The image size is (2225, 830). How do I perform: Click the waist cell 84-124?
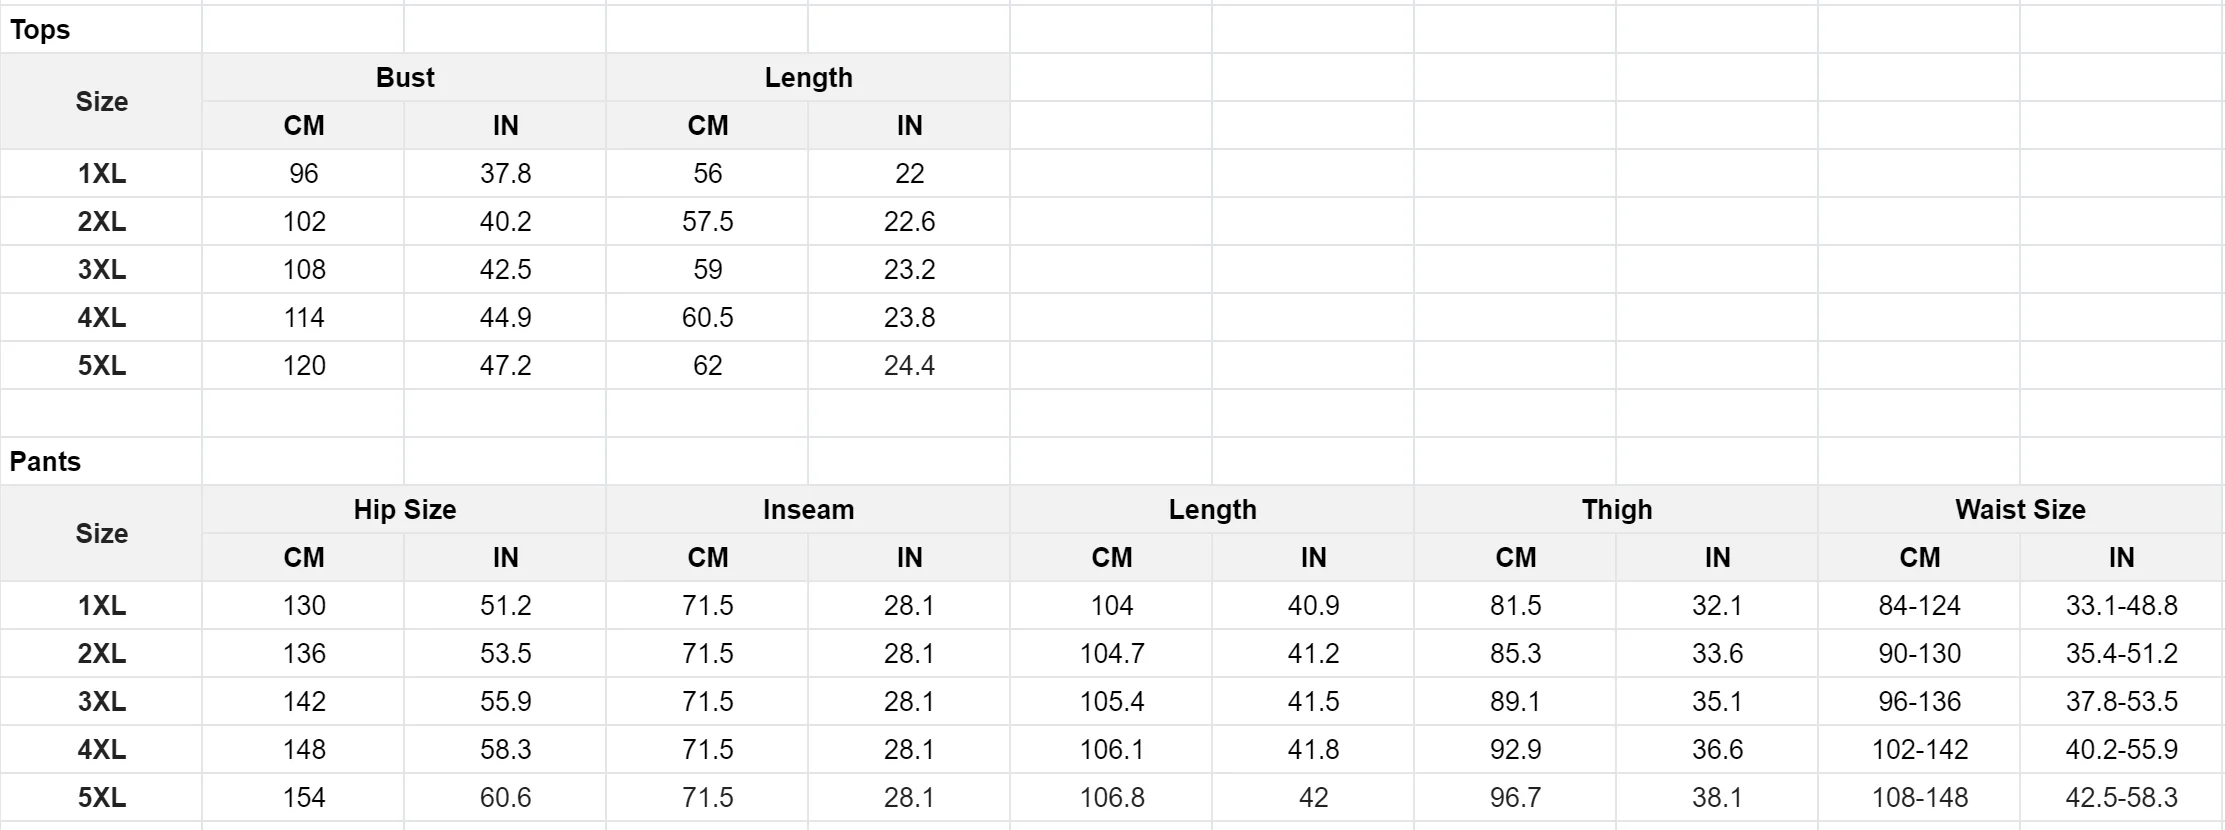[1920, 606]
